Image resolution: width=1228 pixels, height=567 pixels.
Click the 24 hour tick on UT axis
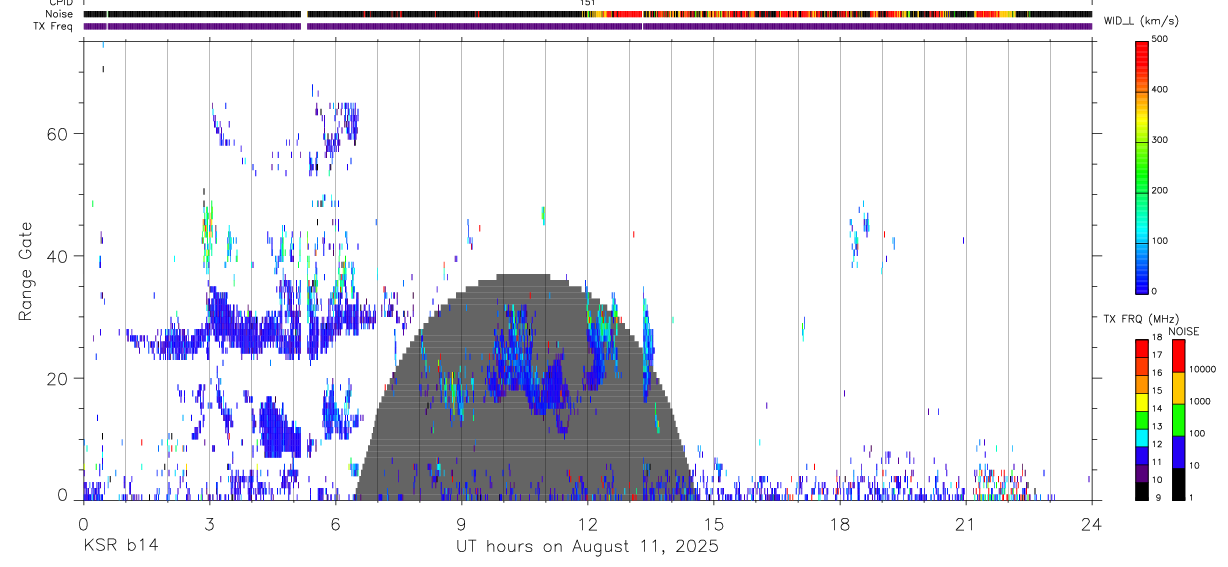(x=1091, y=523)
